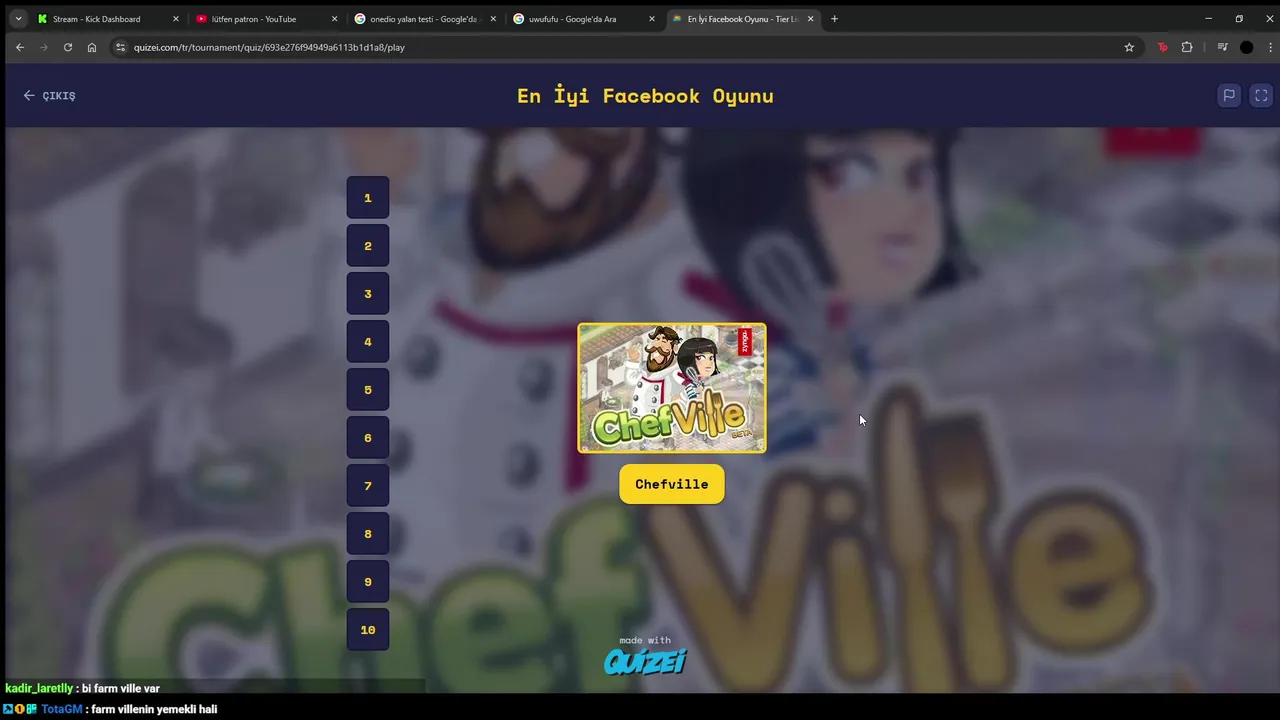Reload the page with refresh icon
Viewport: 1280px width, 720px height.
pyautogui.click(x=67, y=47)
